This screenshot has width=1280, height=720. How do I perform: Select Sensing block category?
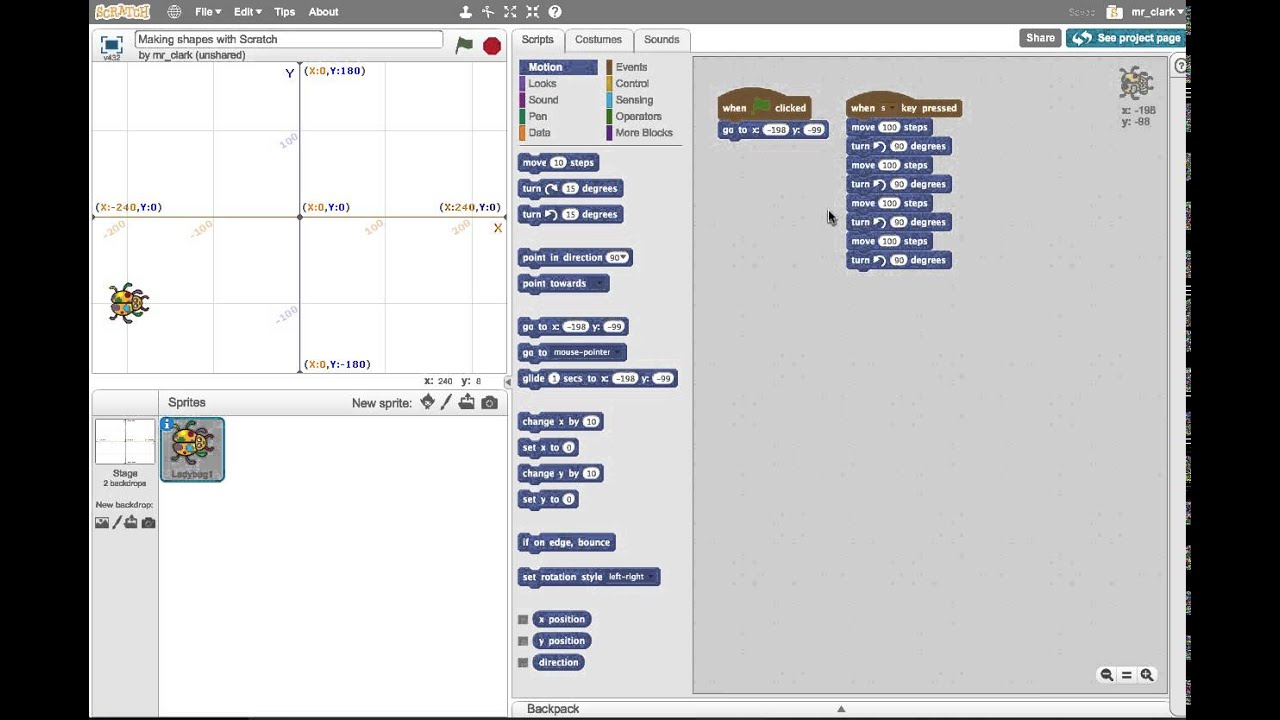pyautogui.click(x=634, y=100)
